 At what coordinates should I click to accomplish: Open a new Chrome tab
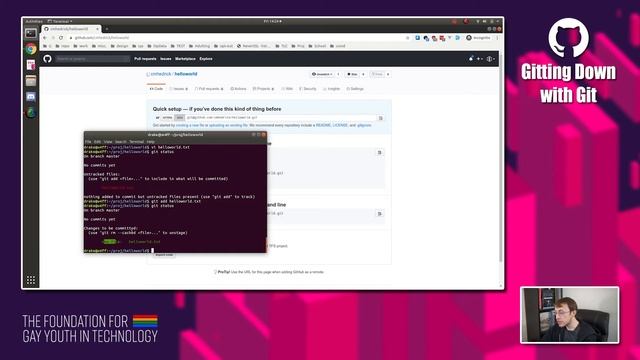107,29
